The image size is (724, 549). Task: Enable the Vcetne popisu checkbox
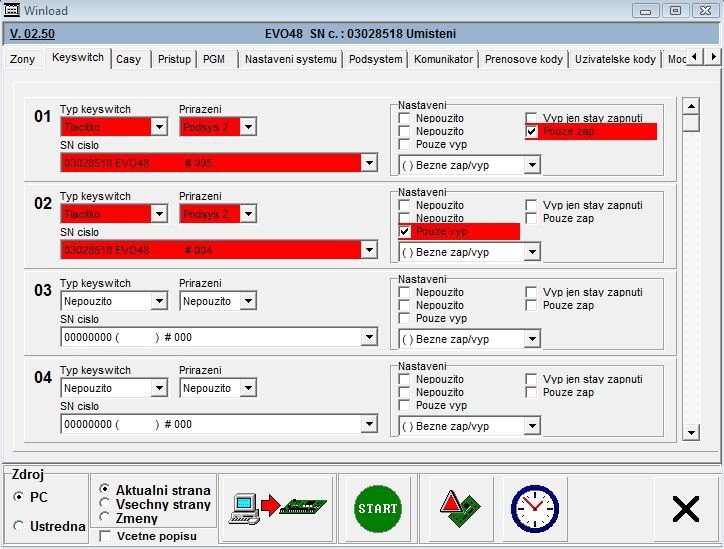[106, 537]
